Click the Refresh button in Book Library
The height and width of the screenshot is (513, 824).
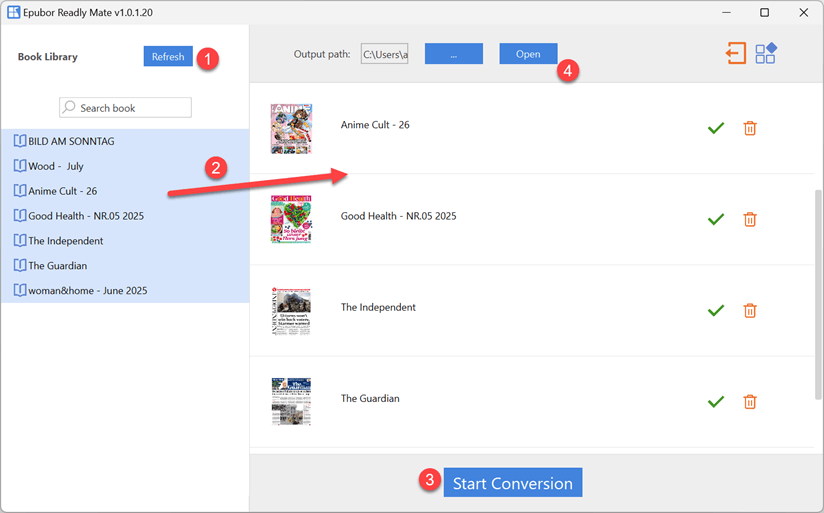click(168, 56)
